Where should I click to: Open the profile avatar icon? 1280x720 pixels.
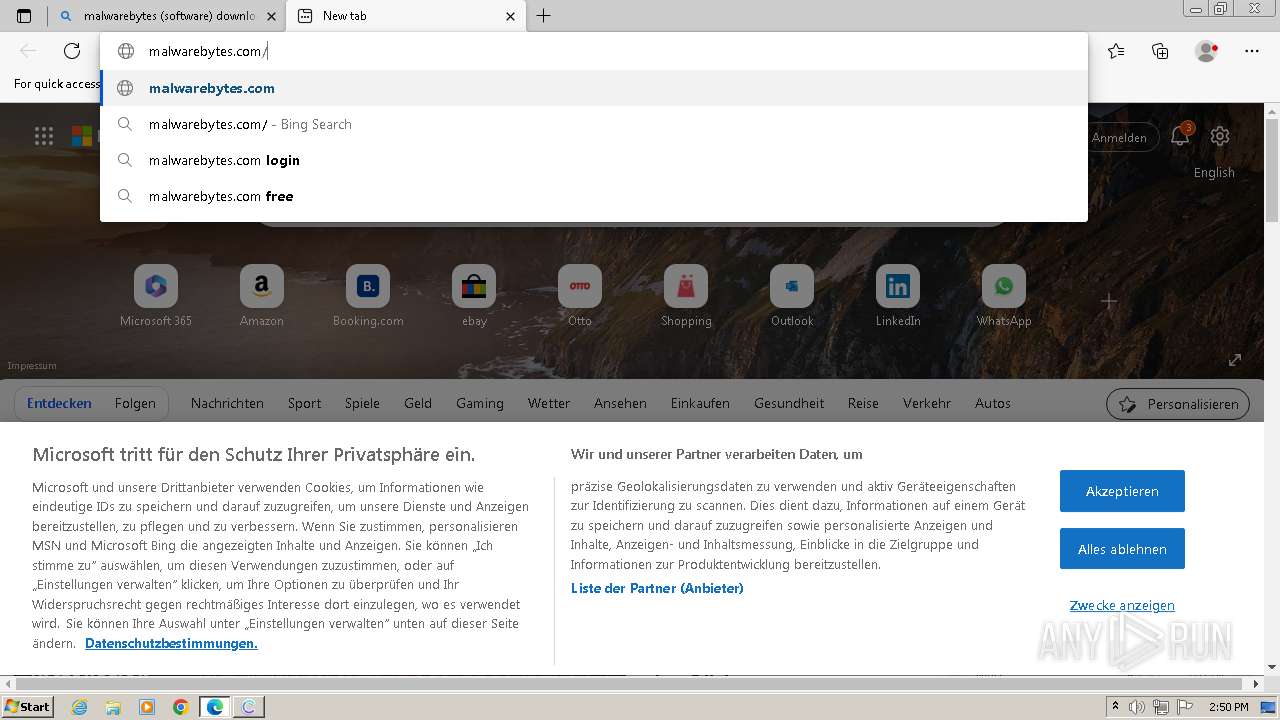(x=1206, y=51)
